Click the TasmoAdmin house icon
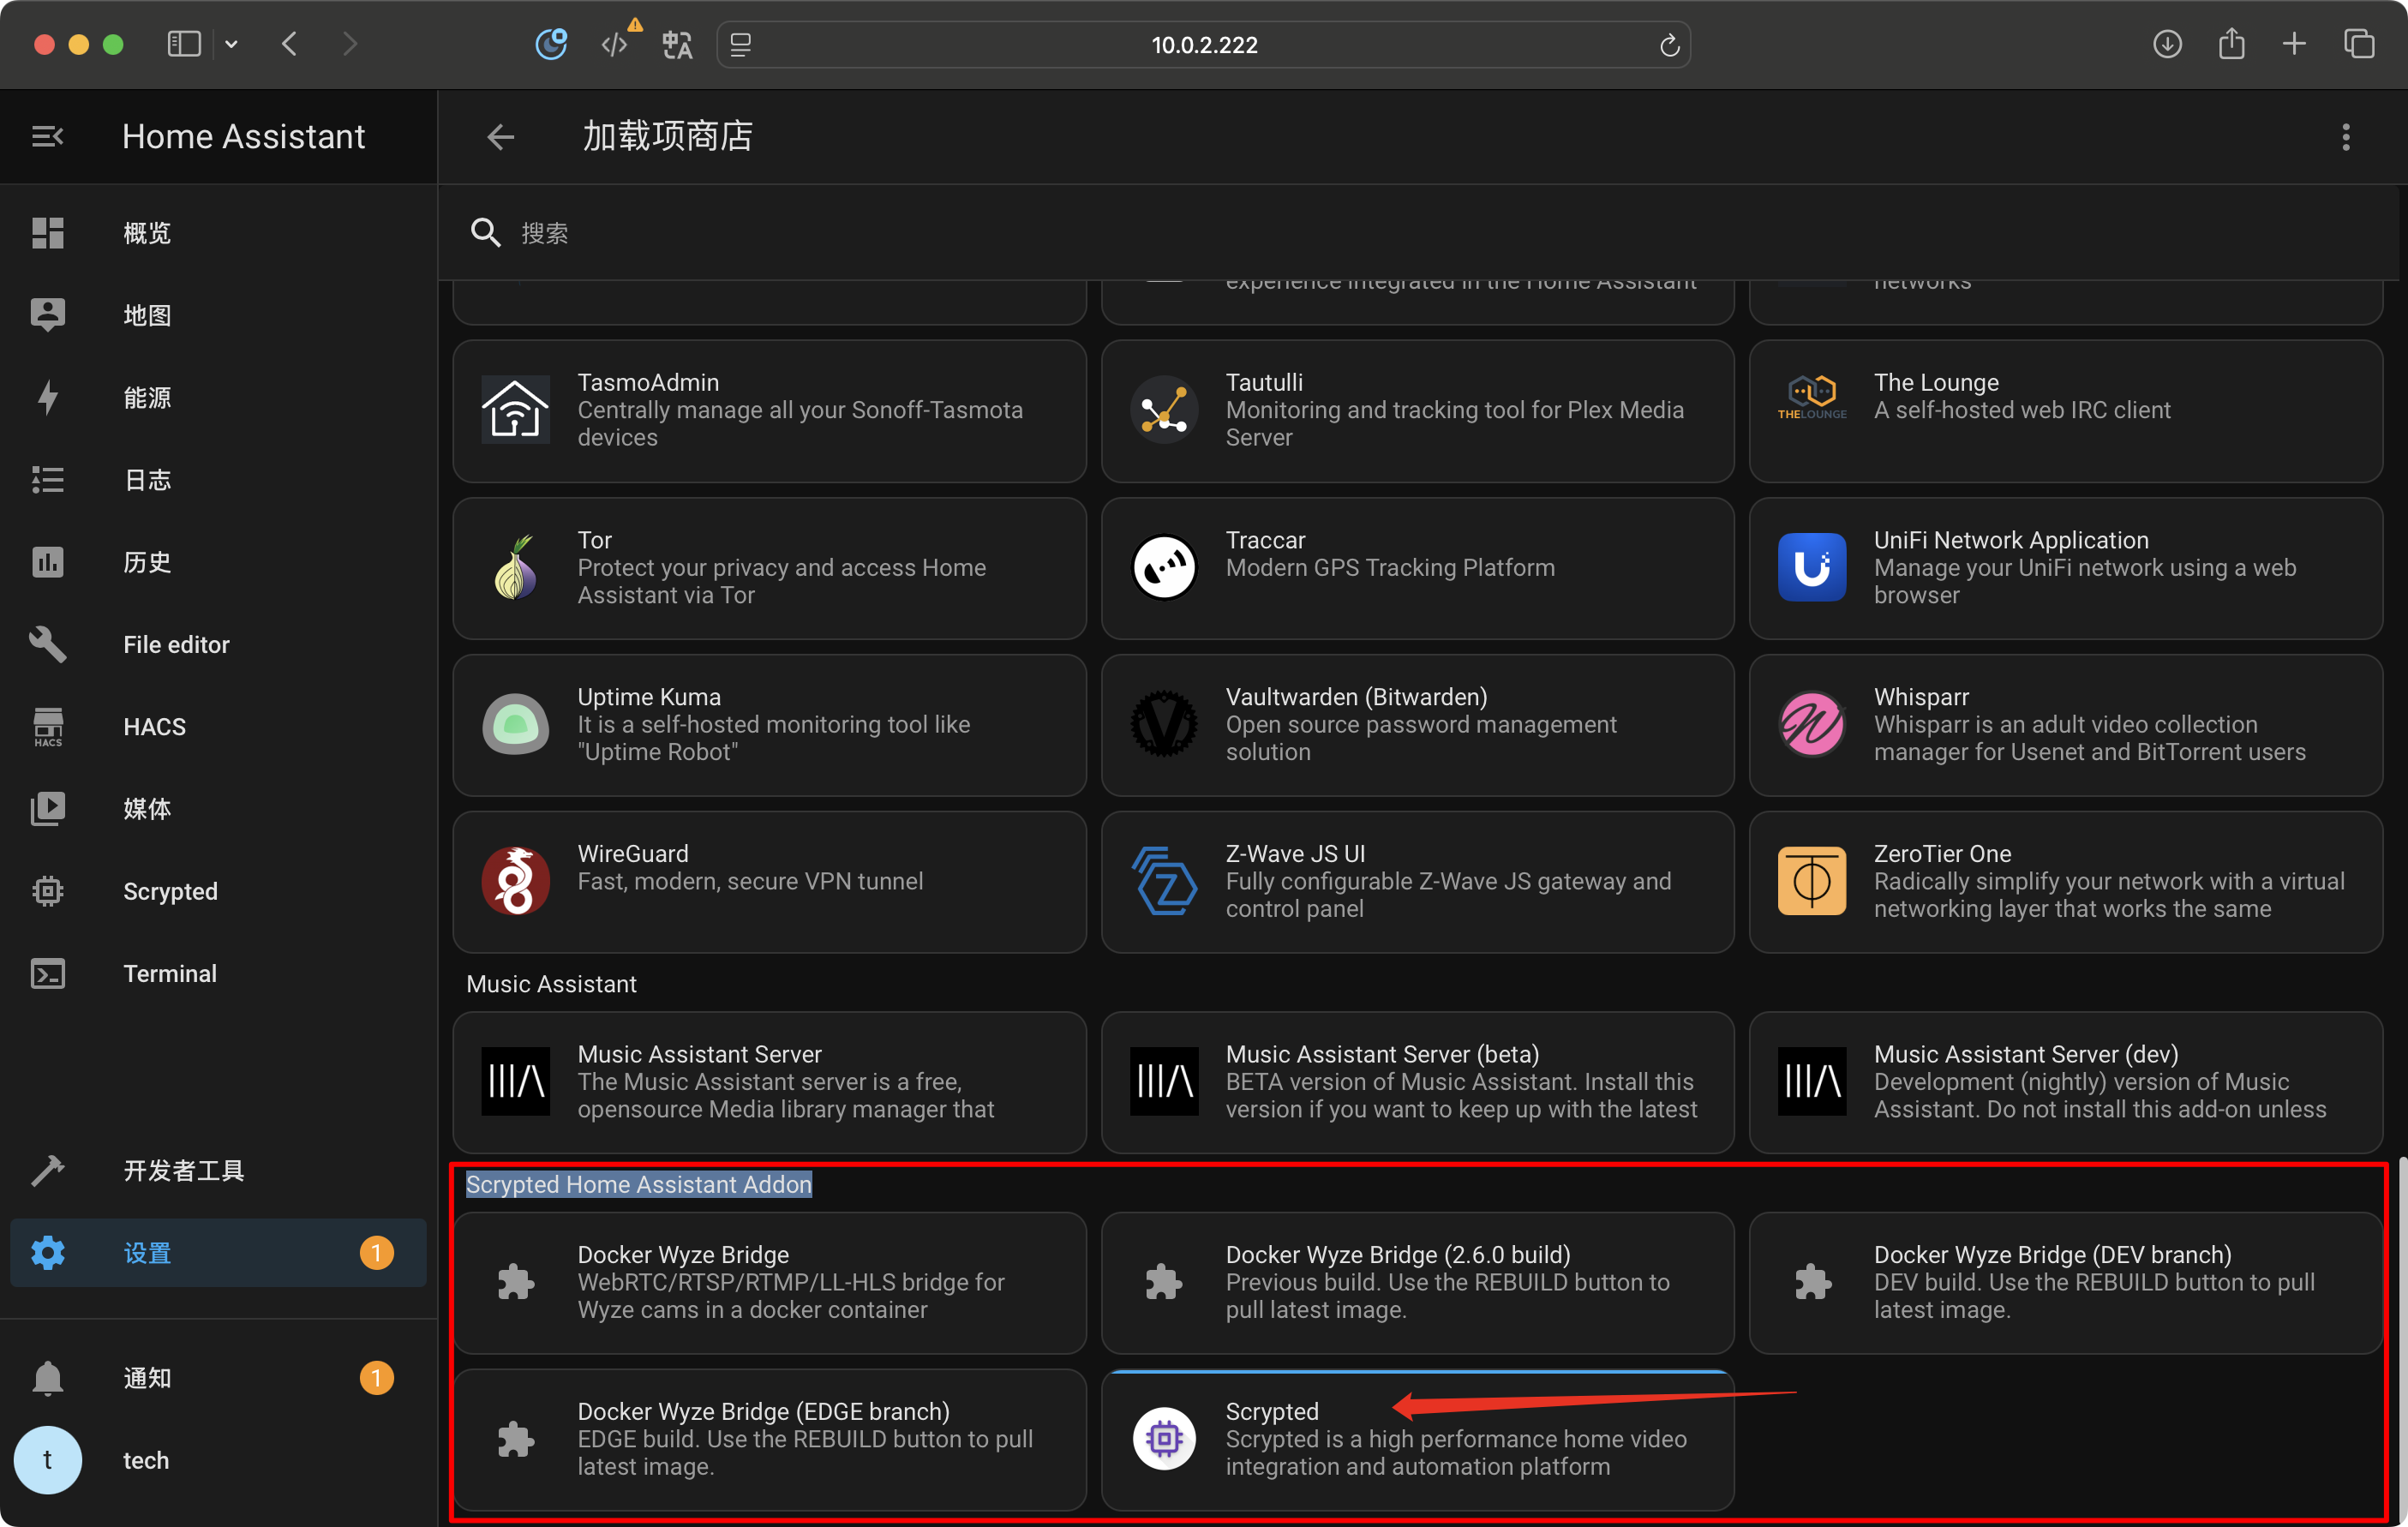The width and height of the screenshot is (2408, 1527). point(515,409)
